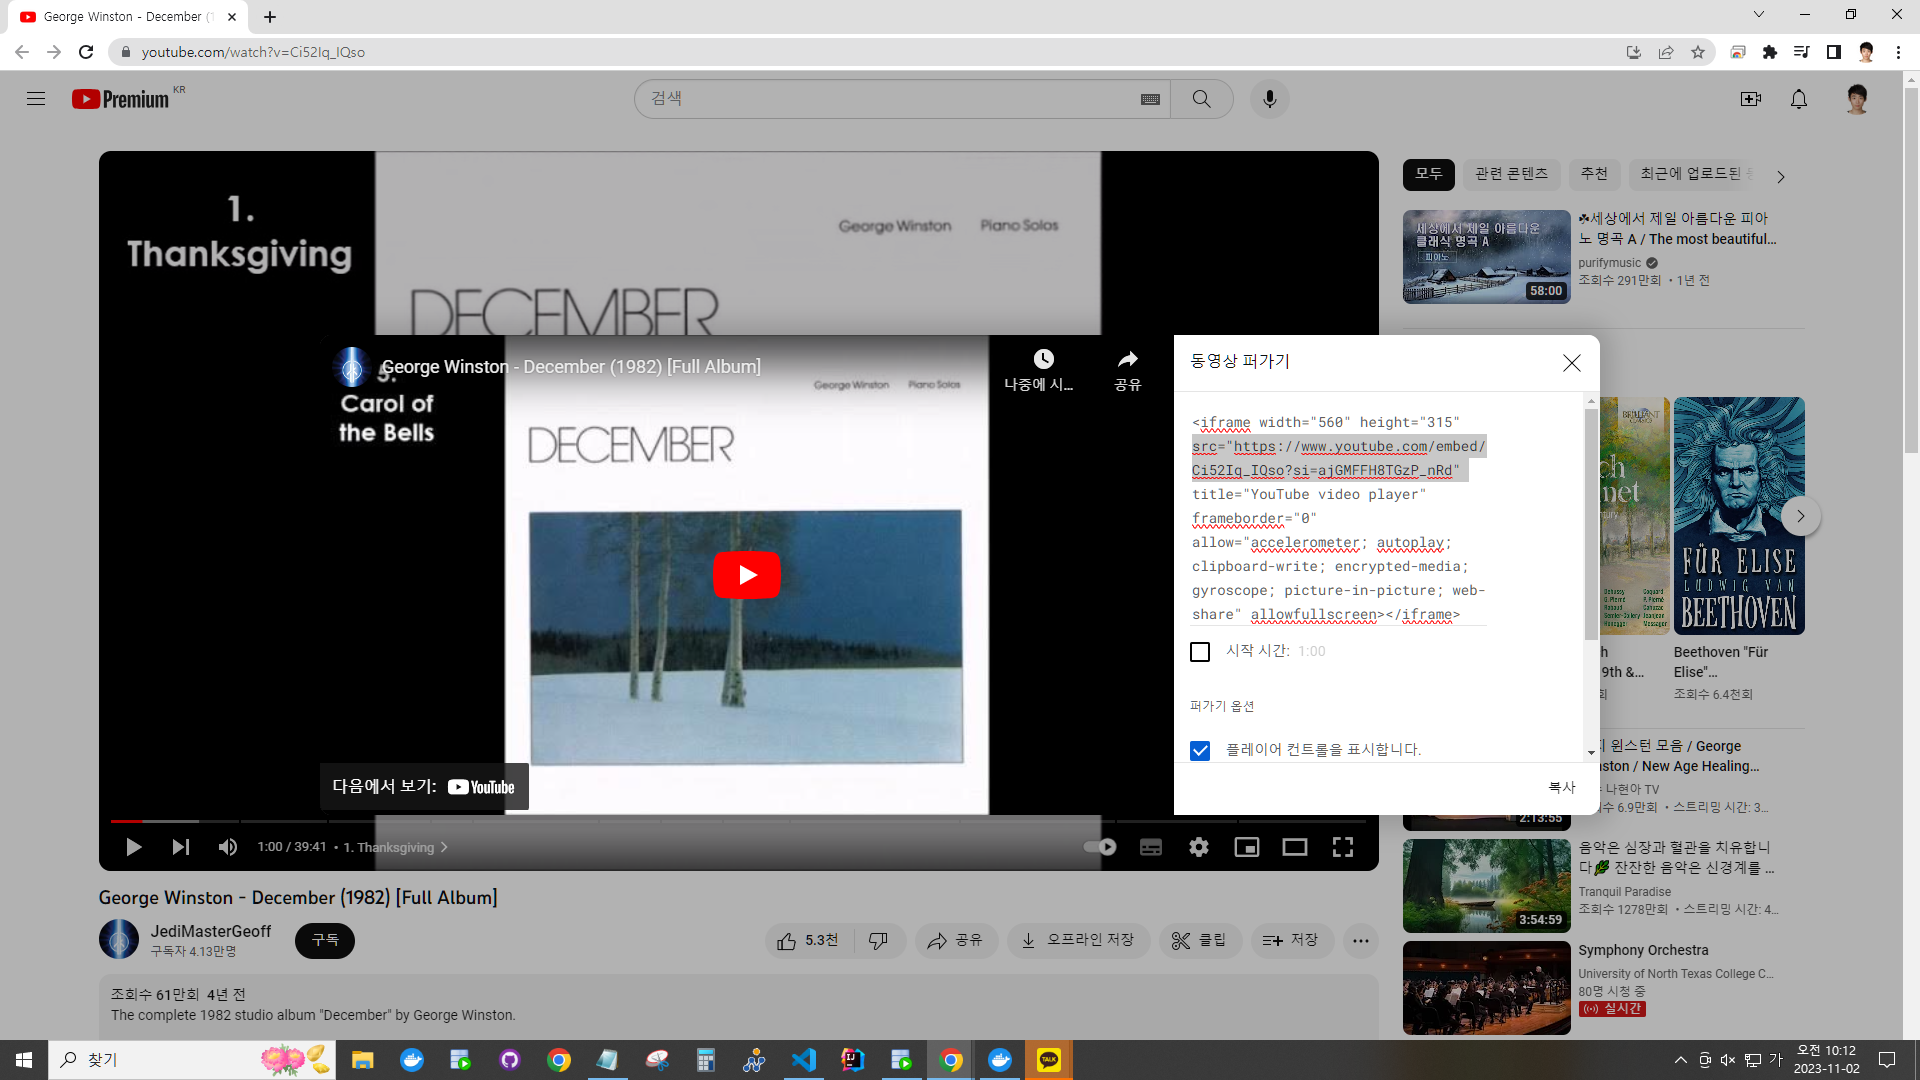Open notifications bell icon
This screenshot has width=1920, height=1080.
click(1798, 99)
